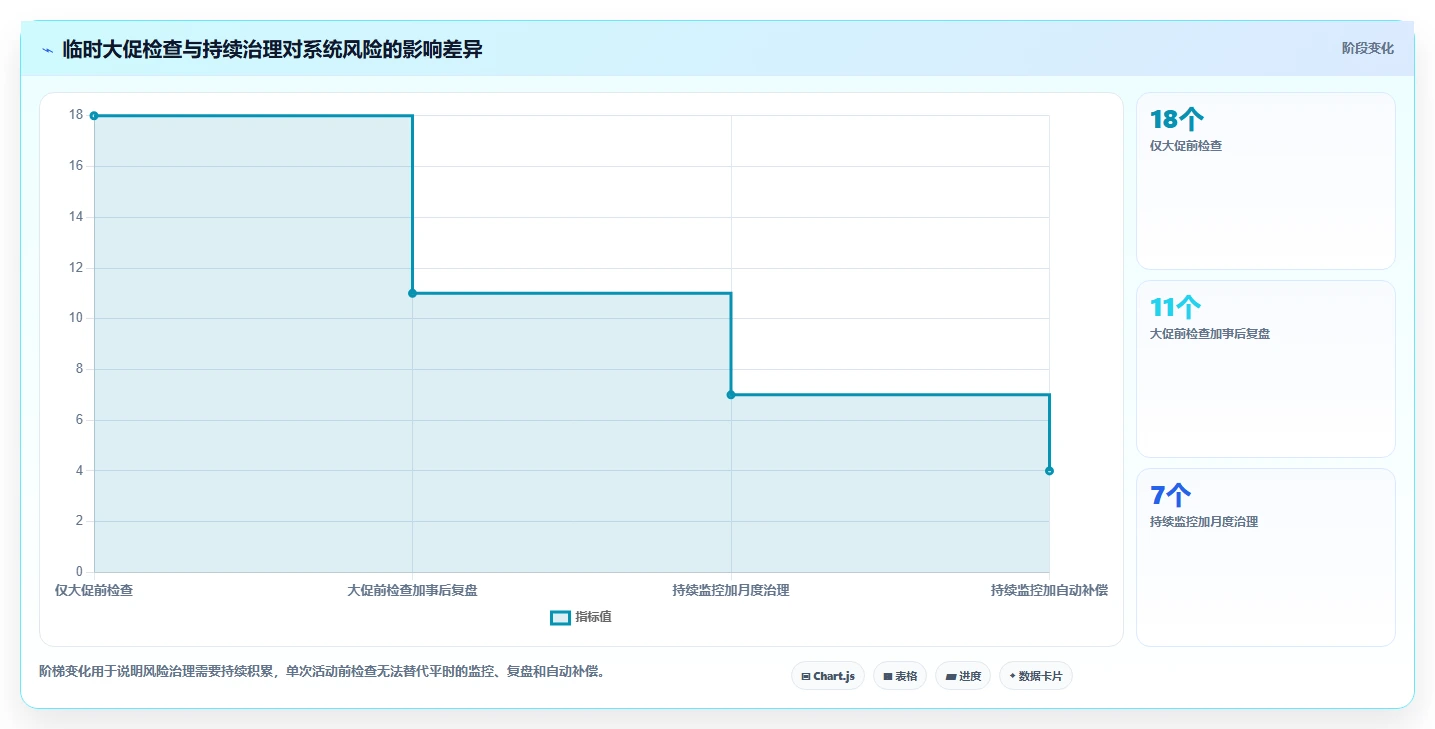Click the icon inside the Chart.js tag
Image resolution: width=1435 pixels, height=729 pixels.
806,677
